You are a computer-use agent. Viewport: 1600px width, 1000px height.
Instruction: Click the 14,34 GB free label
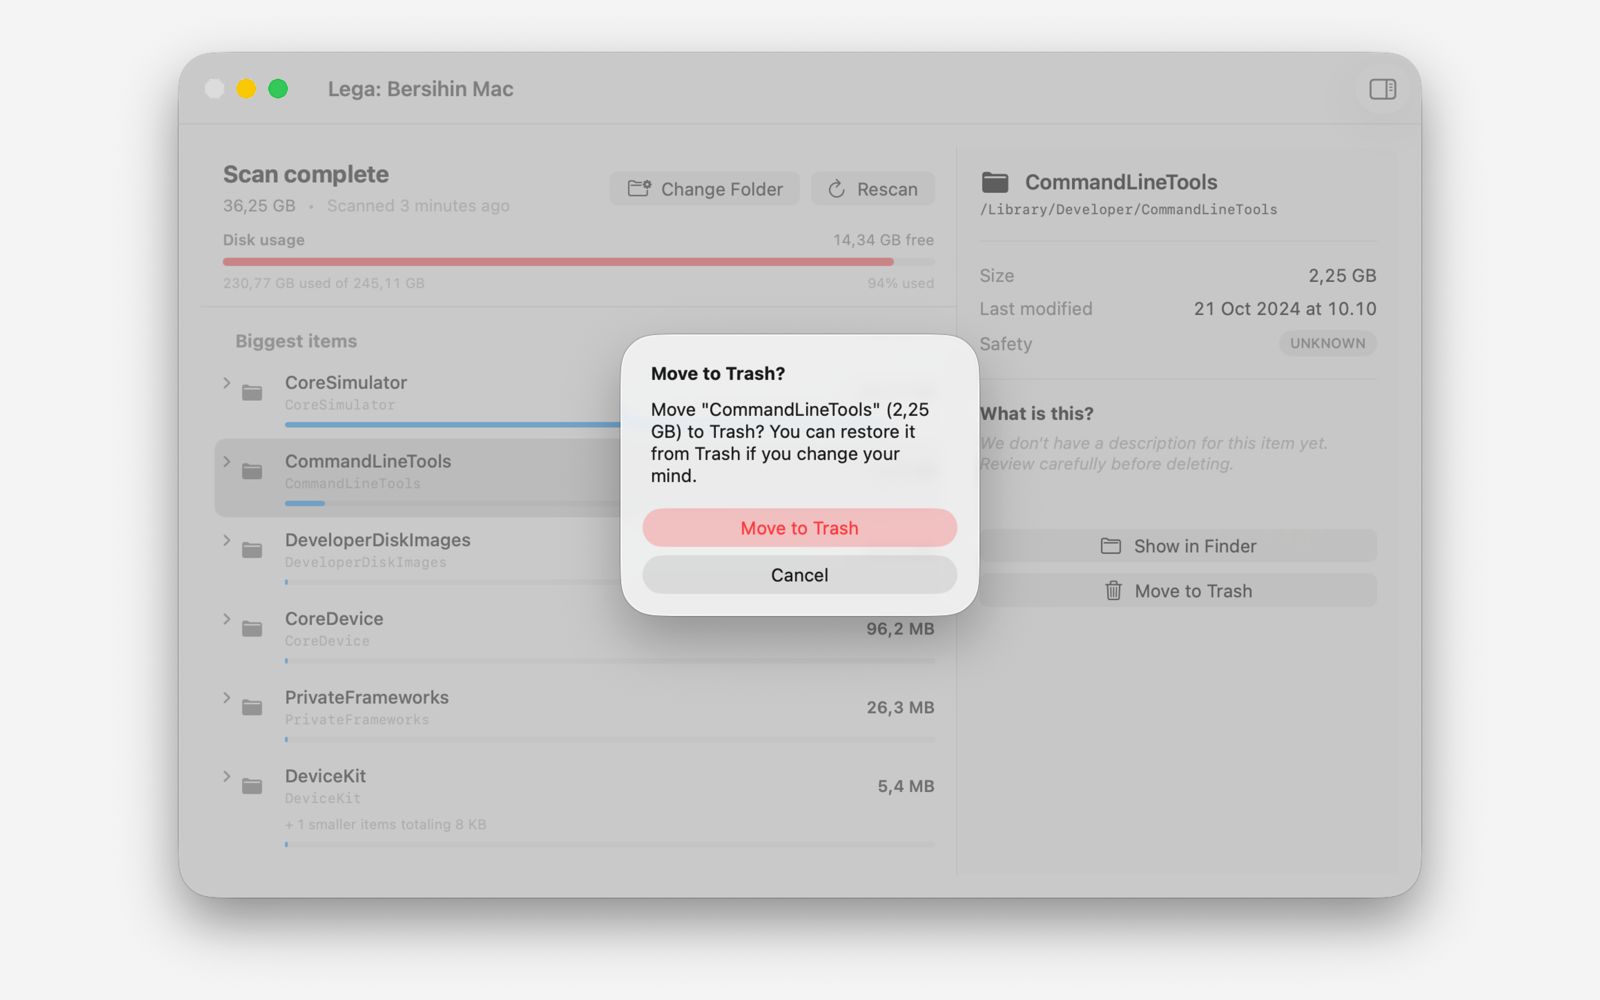883,240
